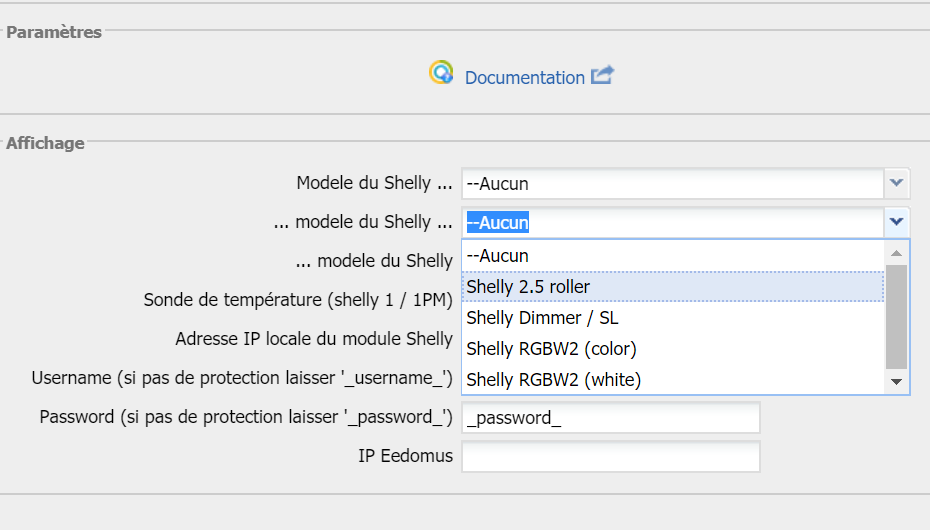Click the IP Eedomus input field

(611, 456)
